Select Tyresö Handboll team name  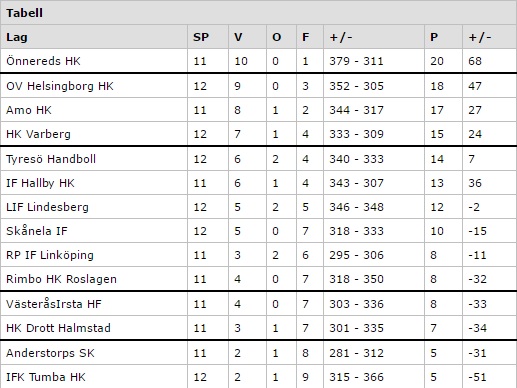51,159
